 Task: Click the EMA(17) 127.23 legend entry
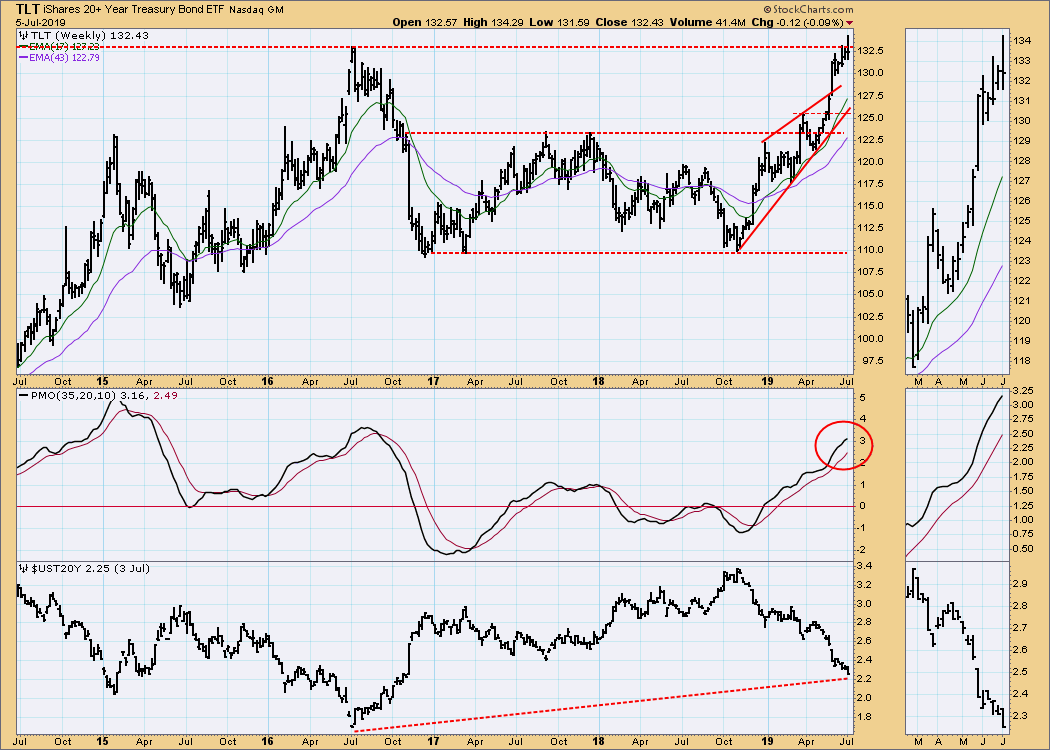click(x=64, y=47)
